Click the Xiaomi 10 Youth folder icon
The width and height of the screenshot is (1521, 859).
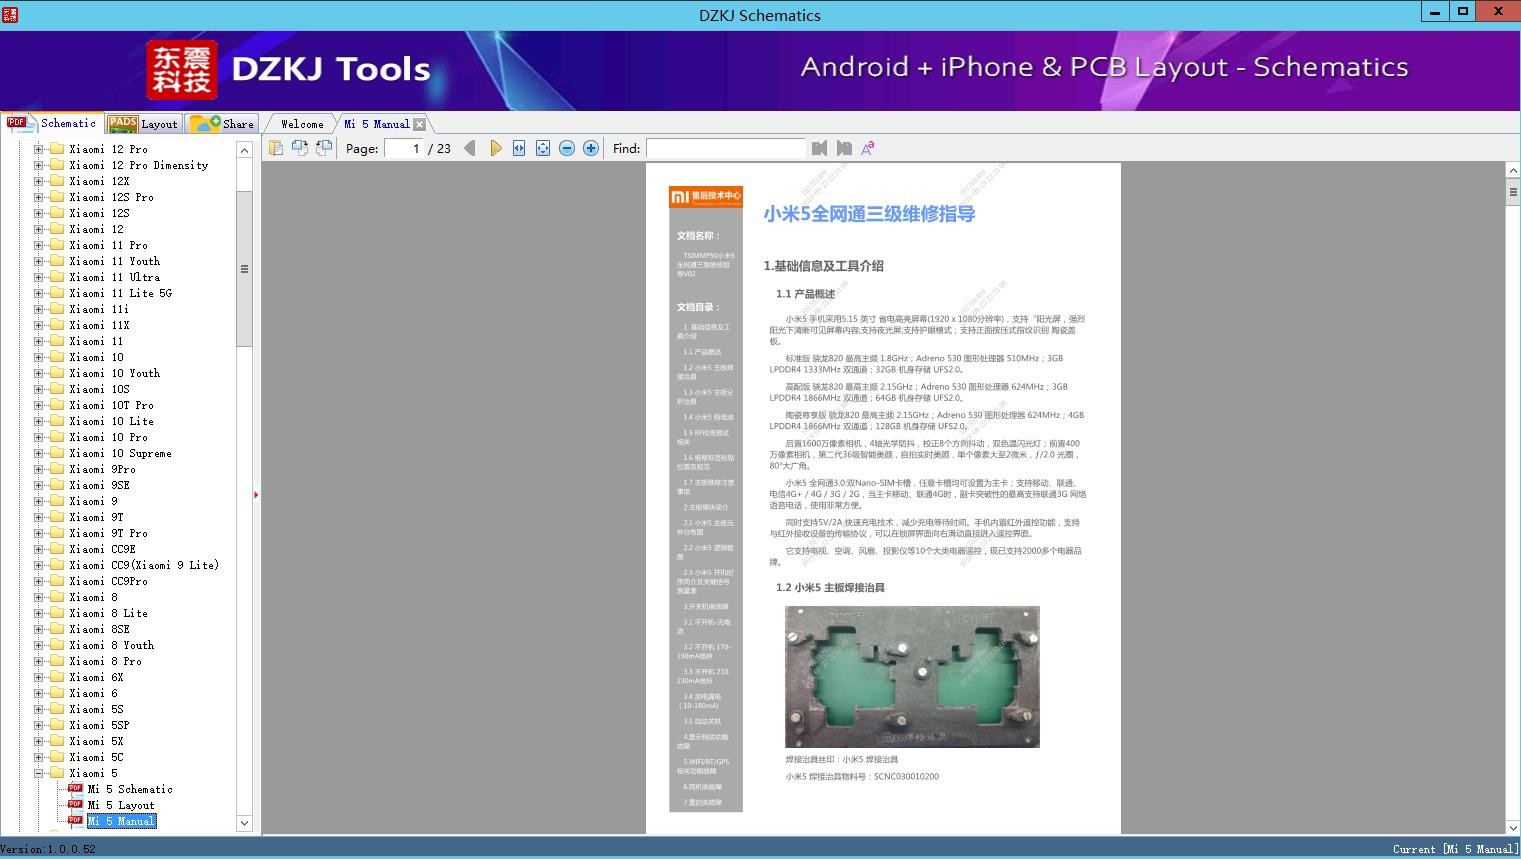coord(57,373)
